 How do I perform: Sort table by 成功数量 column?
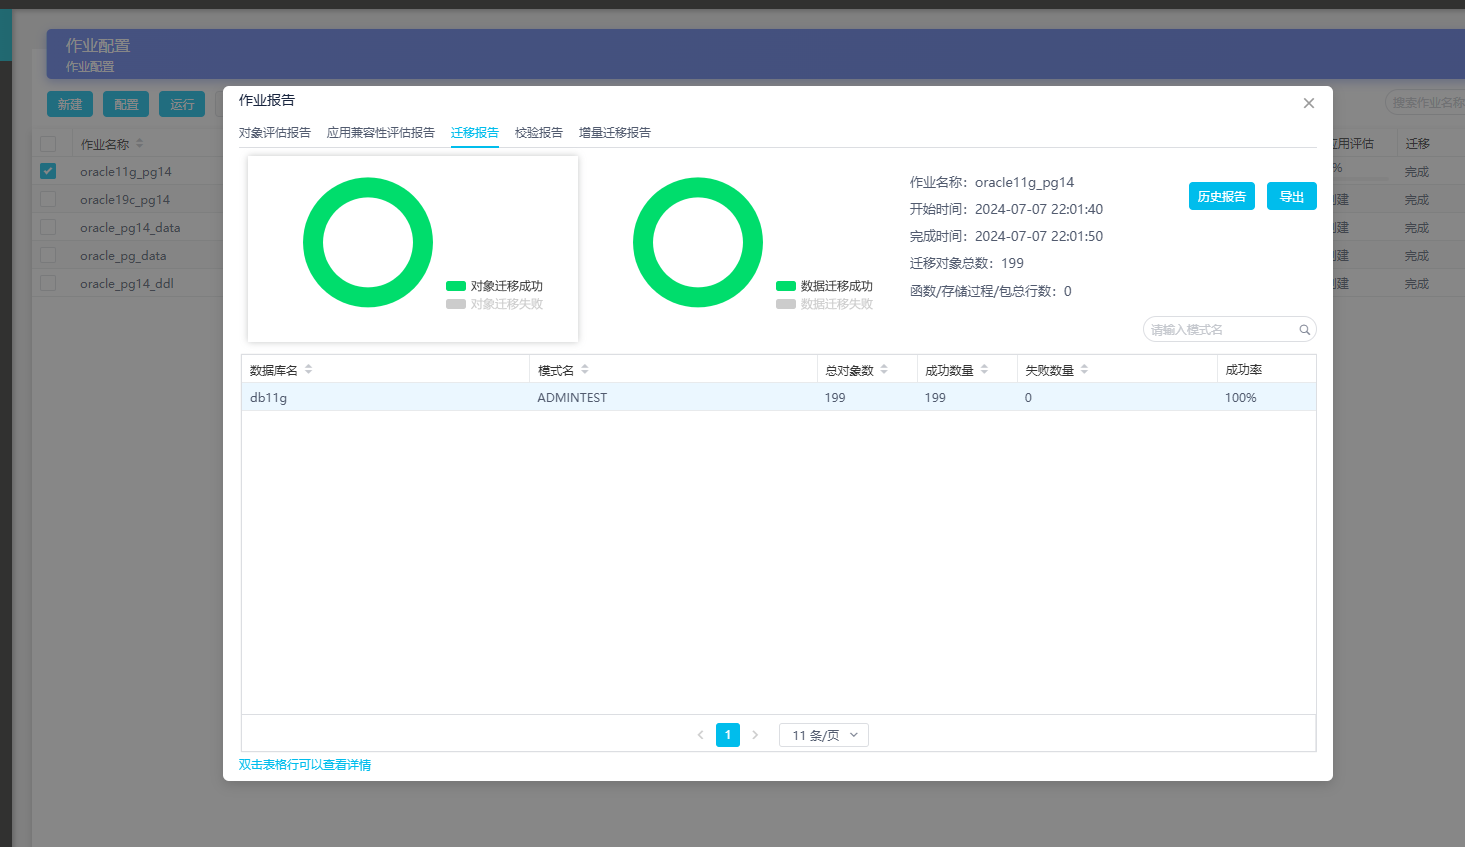click(x=984, y=370)
